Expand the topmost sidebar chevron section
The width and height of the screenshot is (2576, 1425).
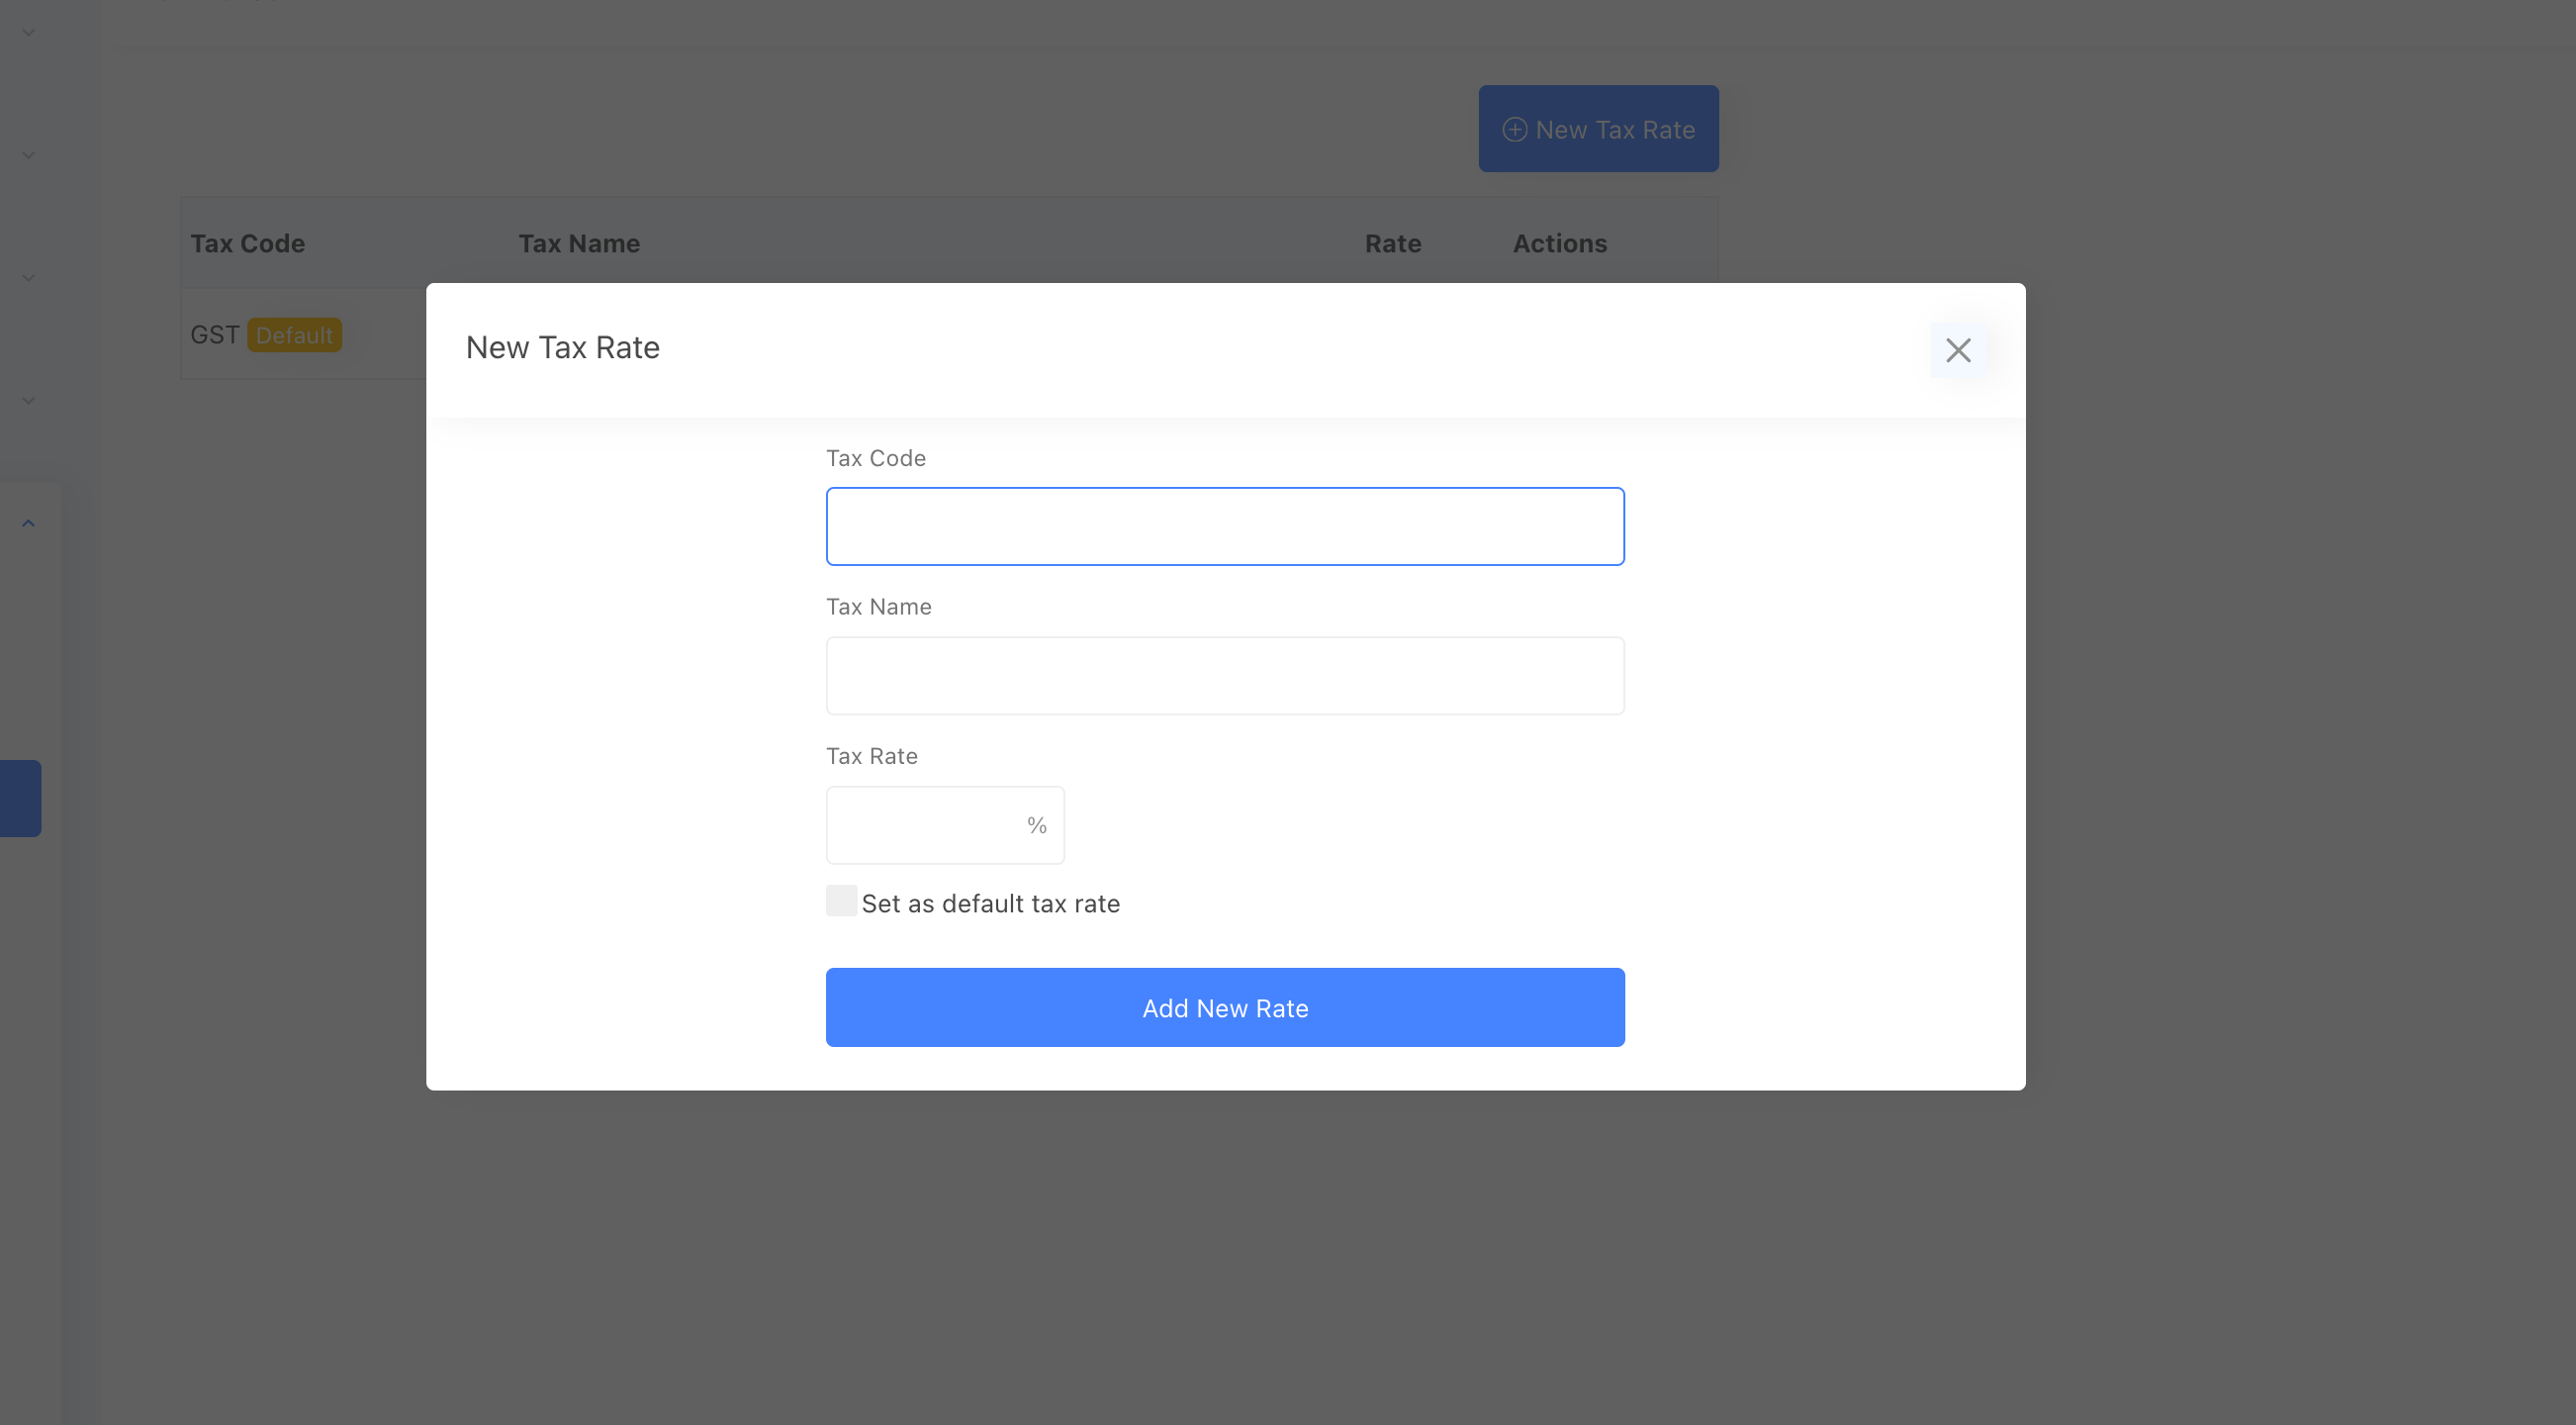click(28, 33)
